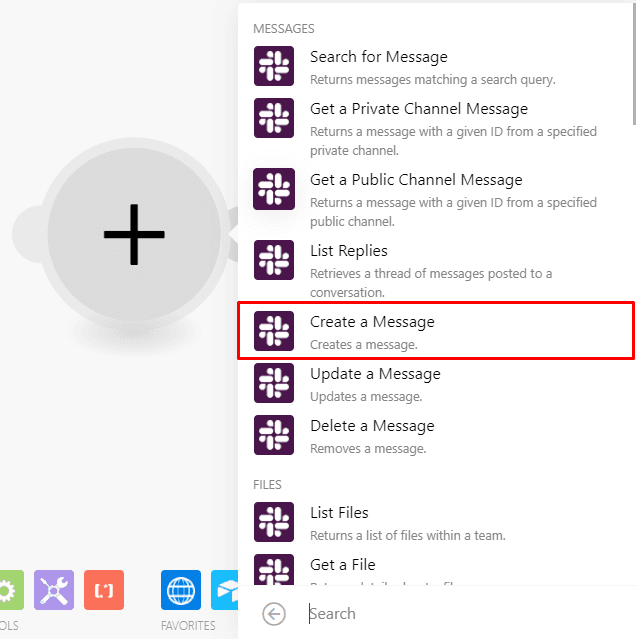Click the blue globe HTTP favorite icon
Image resolution: width=636 pixels, height=639 pixels.
(181, 590)
